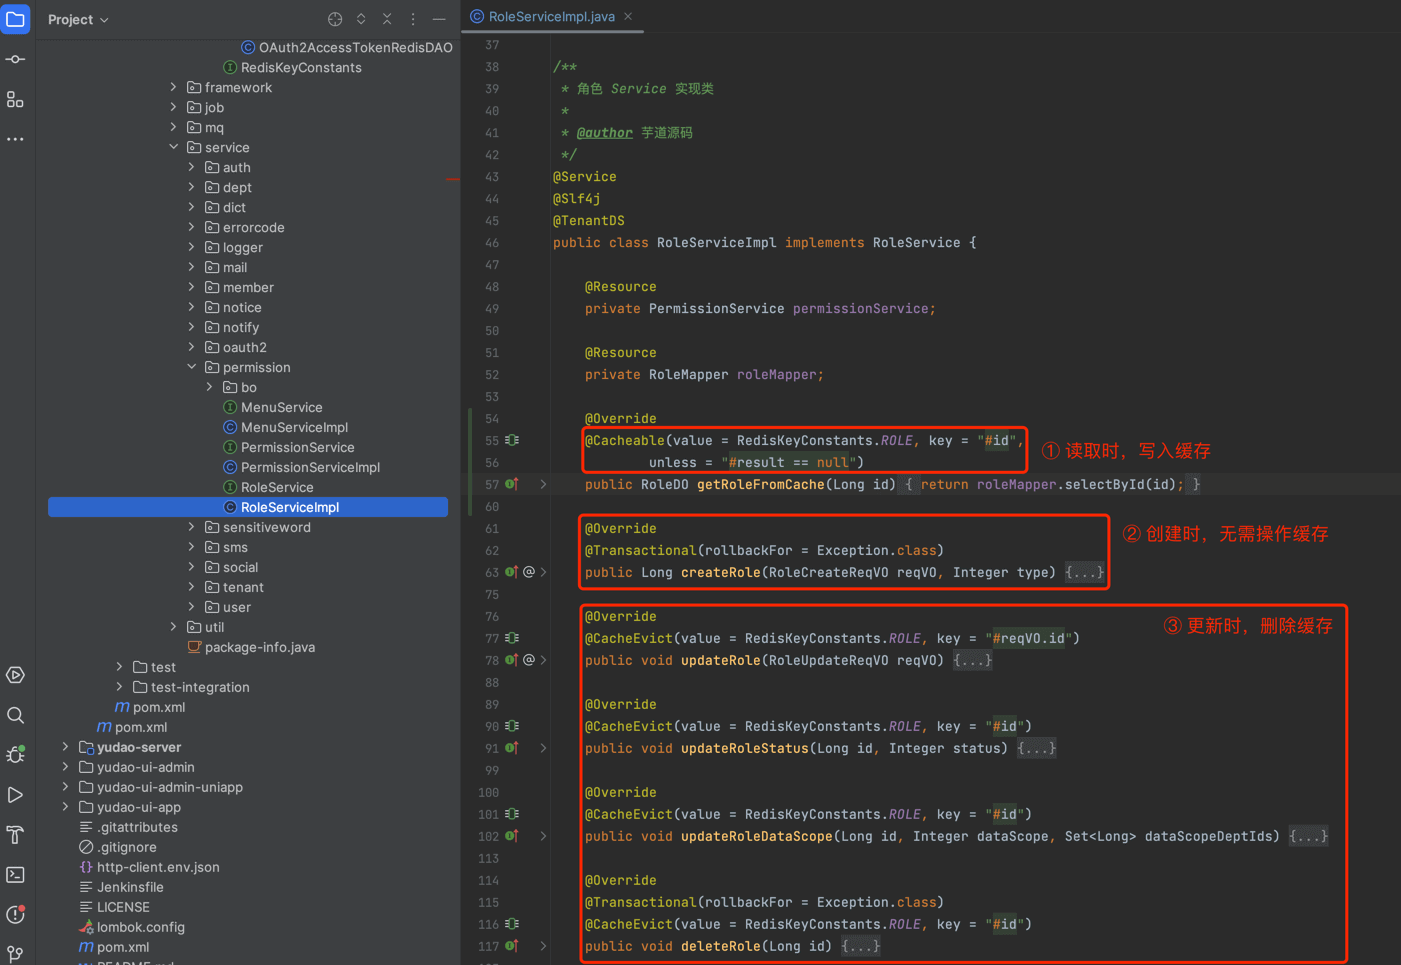
Task: Open the Structure tool window
Action: click(15, 99)
